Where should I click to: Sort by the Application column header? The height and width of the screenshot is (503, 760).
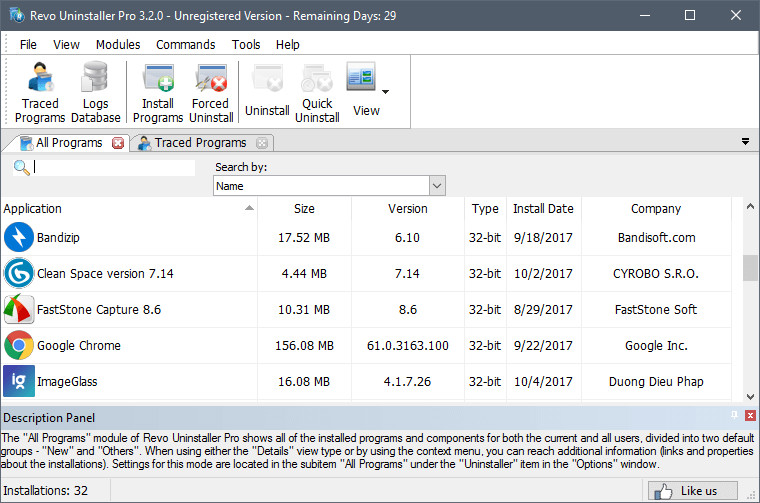129,209
